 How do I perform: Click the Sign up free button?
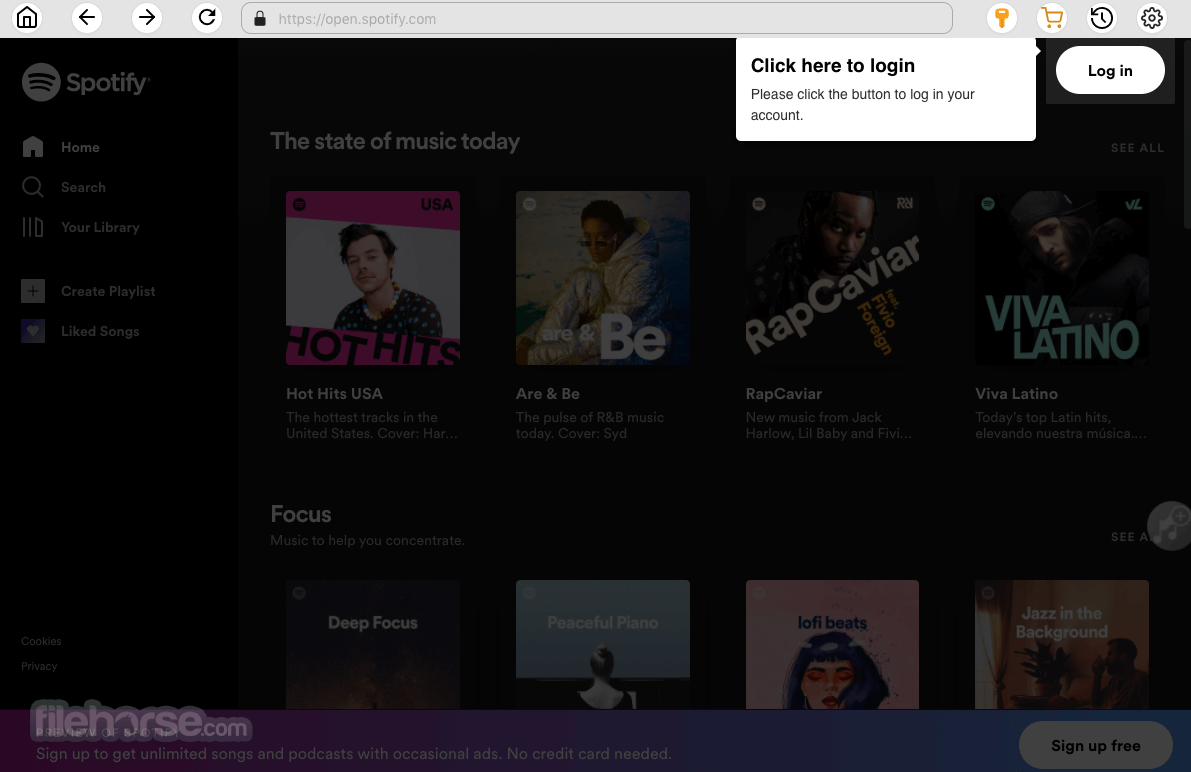point(1095,745)
